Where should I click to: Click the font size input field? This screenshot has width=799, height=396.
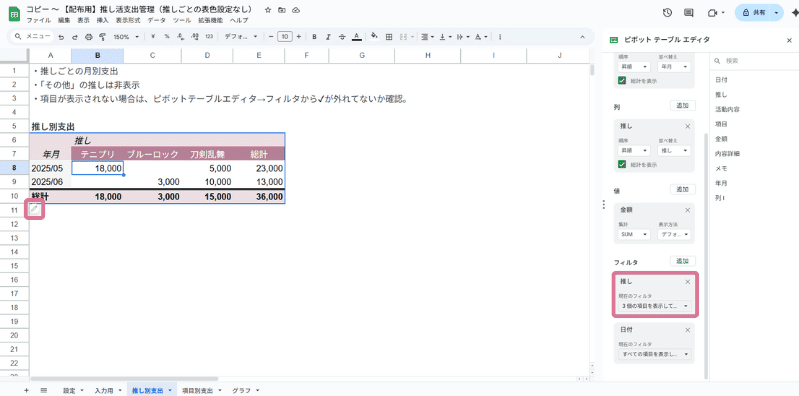pos(285,37)
